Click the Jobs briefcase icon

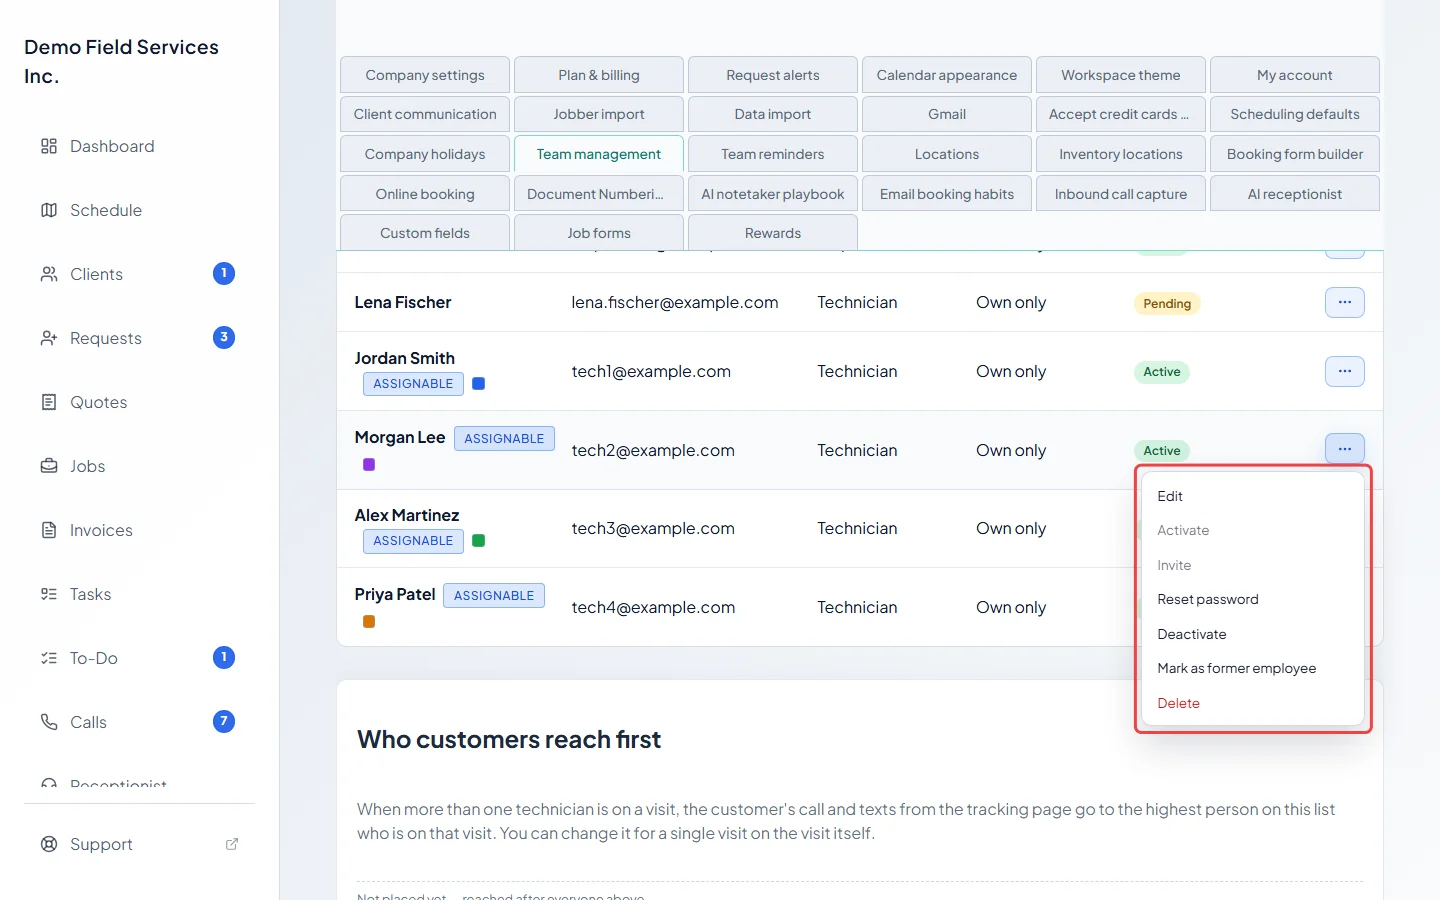click(x=49, y=466)
